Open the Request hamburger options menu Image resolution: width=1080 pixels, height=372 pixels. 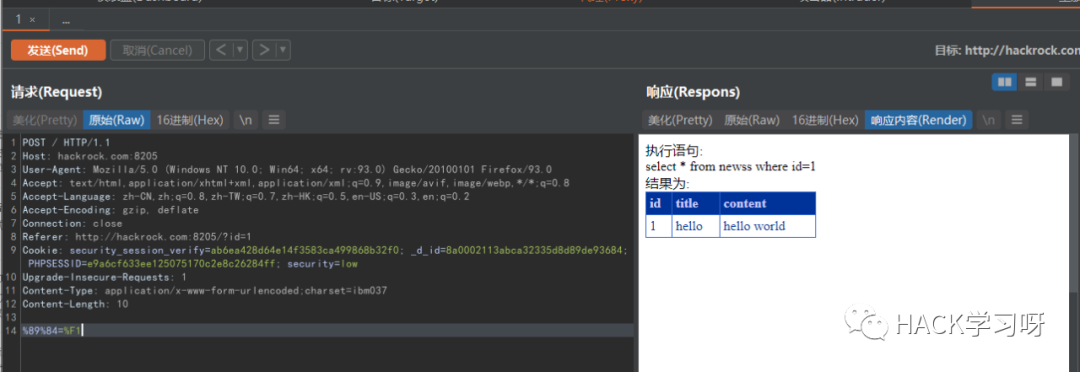point(273,120)
